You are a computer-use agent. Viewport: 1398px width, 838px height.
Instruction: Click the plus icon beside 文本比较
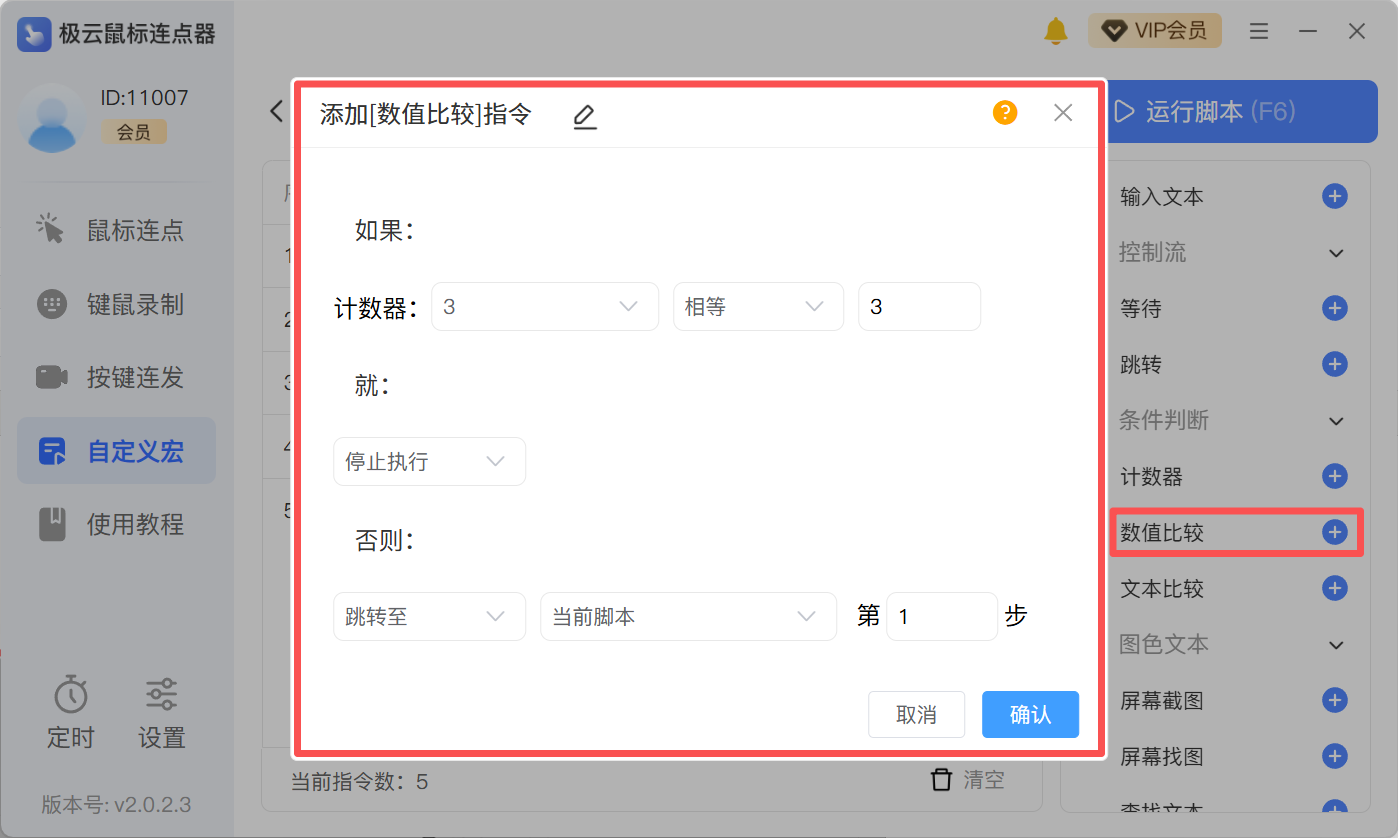1334,588
